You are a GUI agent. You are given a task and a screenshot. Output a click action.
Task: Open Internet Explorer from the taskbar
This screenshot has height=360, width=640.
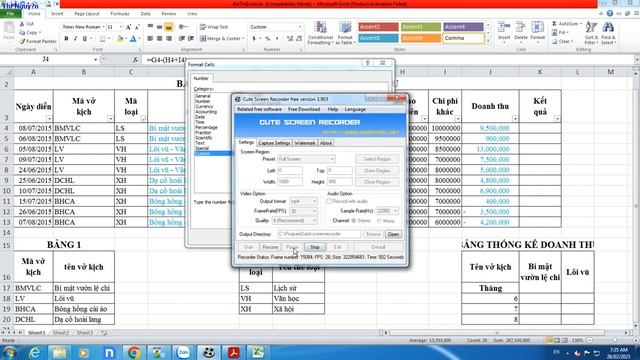[35, 352]
